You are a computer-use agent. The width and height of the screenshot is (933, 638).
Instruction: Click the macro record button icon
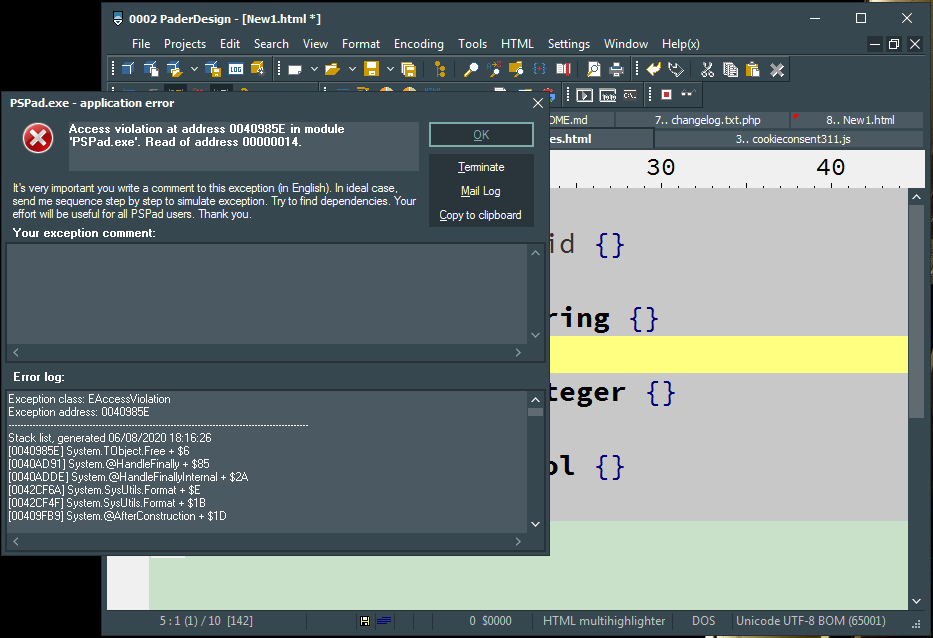666,95
